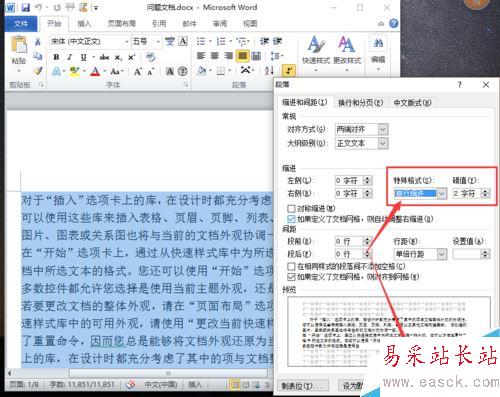500x397 pixels.
Task: Adjust 左侧 left indent stepper
Action: [x=367, y=181]
